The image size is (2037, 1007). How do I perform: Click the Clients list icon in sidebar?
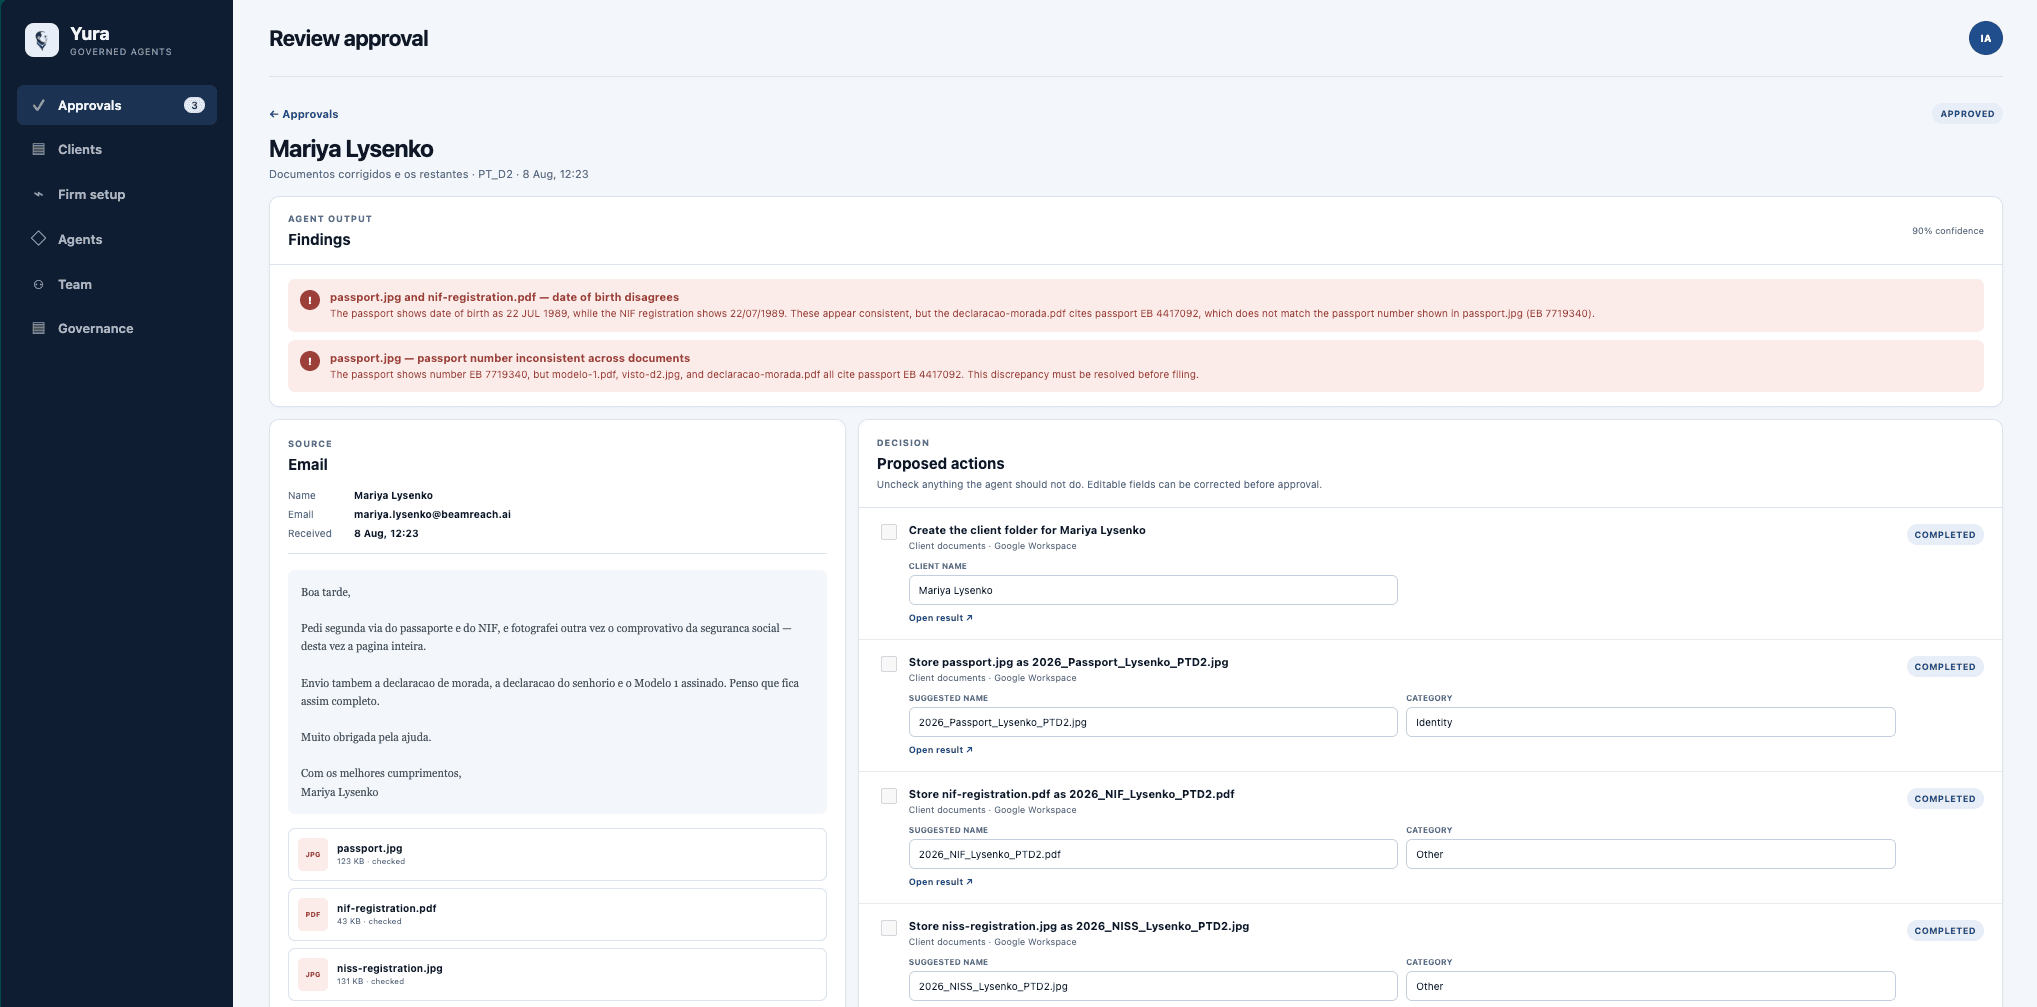click(39, 149)
